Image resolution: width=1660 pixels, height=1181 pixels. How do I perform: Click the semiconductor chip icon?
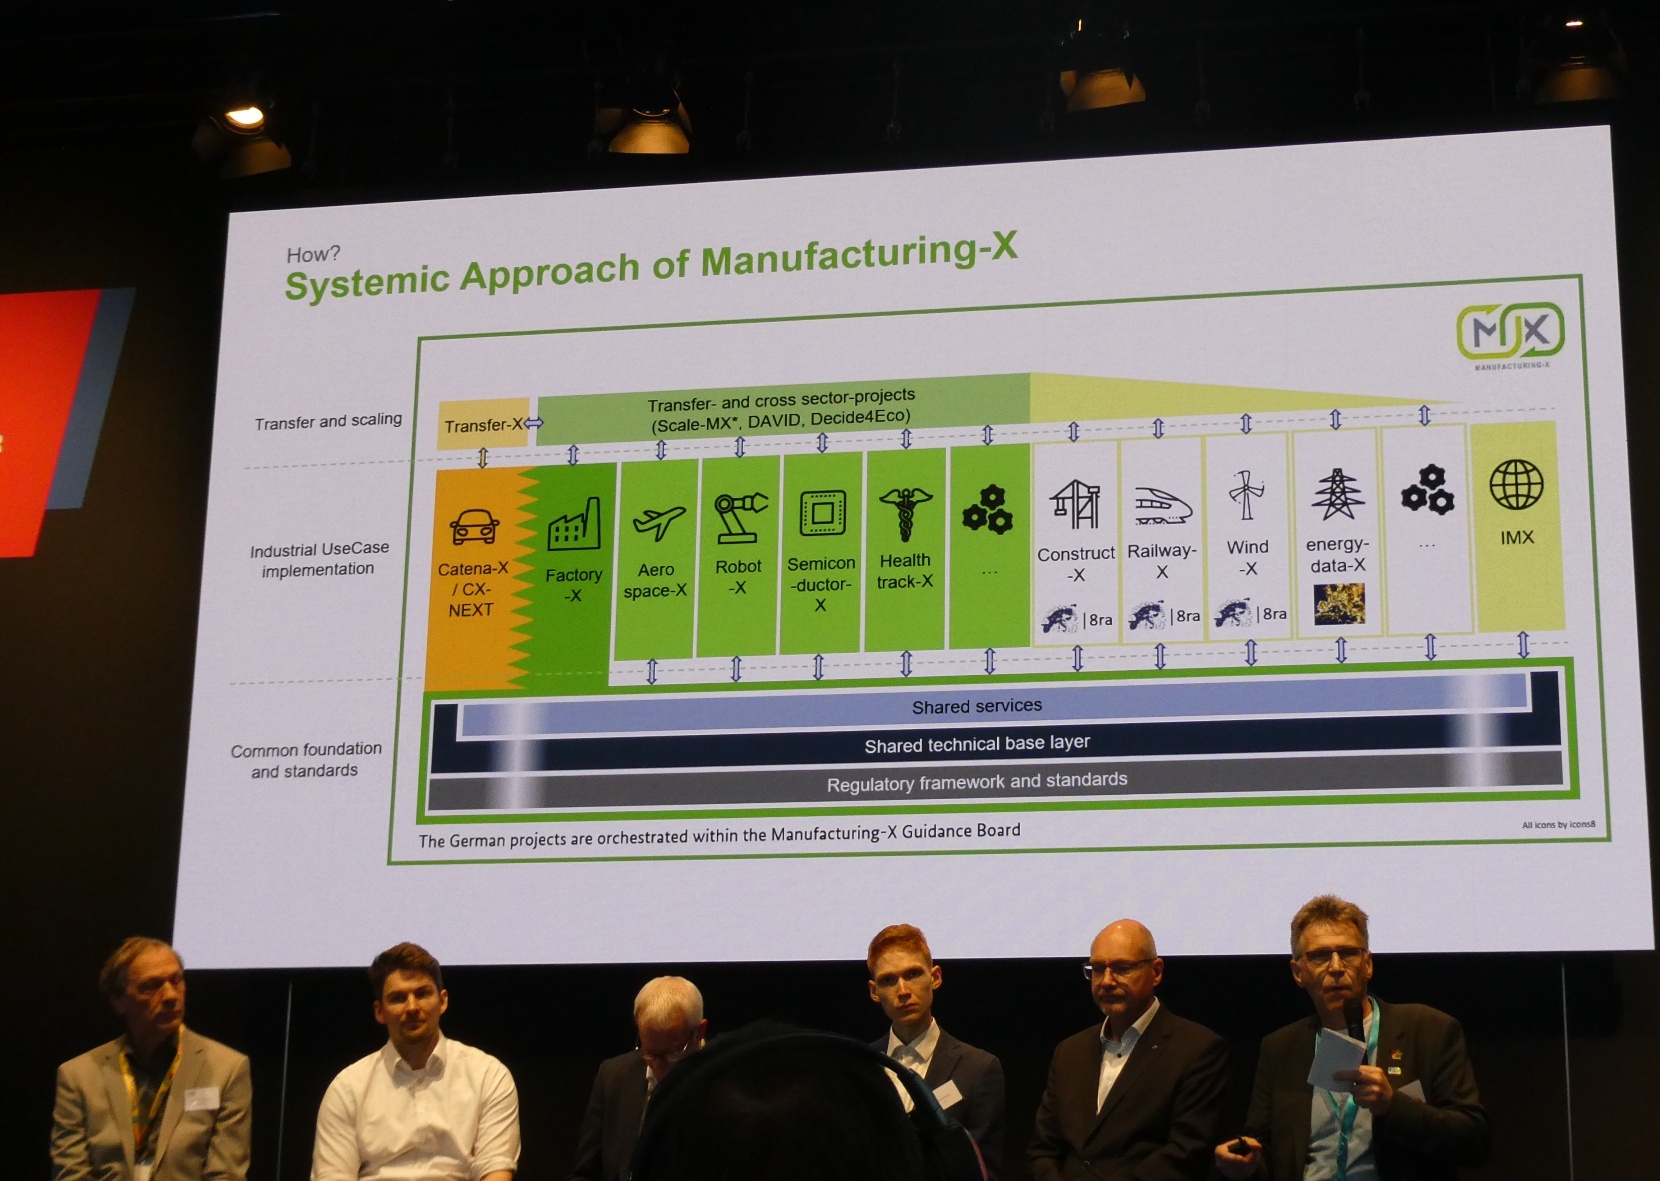point(823,513)
